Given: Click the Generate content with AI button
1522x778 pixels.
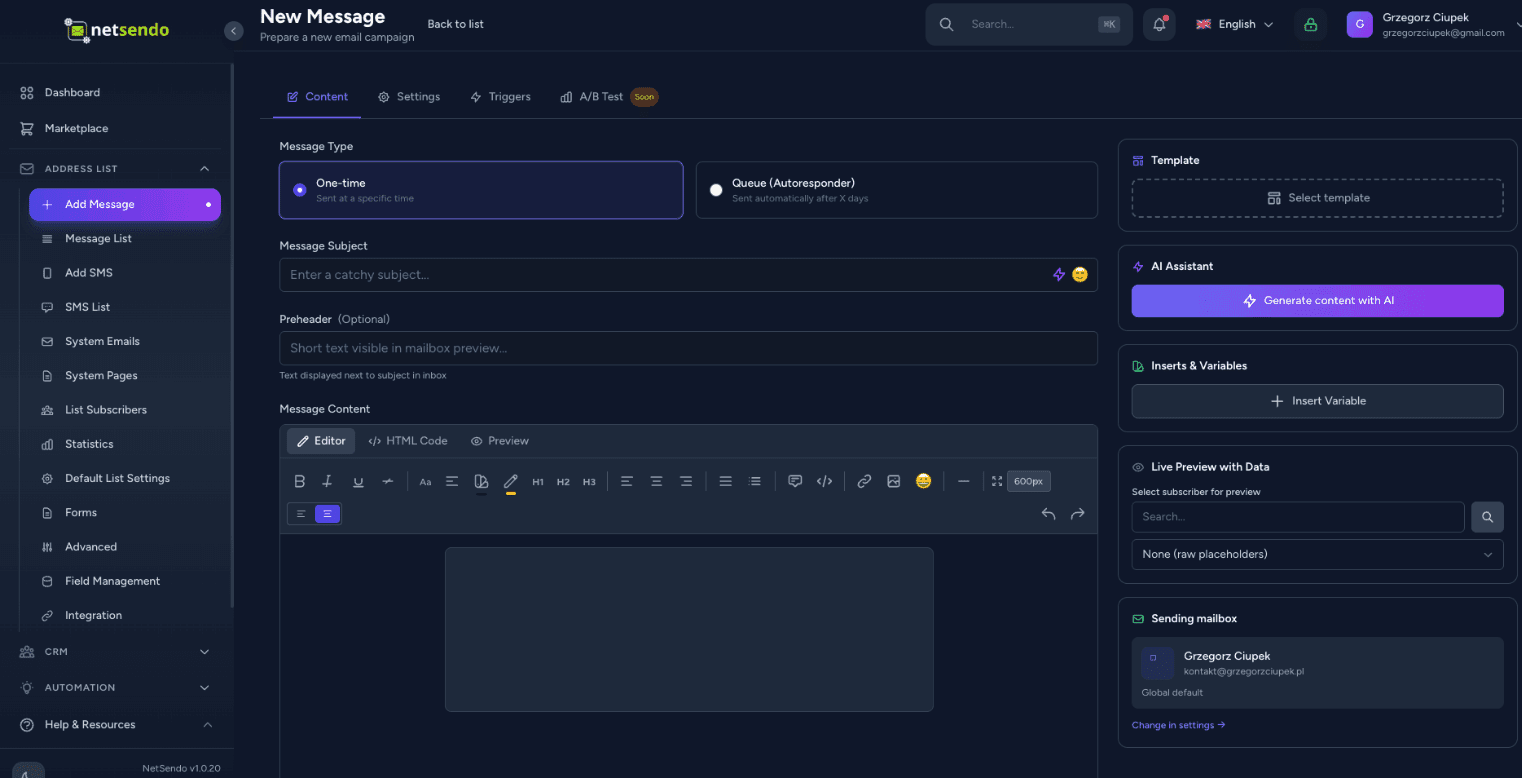Looking at the screenshot, I should (x=1317, y=300).
